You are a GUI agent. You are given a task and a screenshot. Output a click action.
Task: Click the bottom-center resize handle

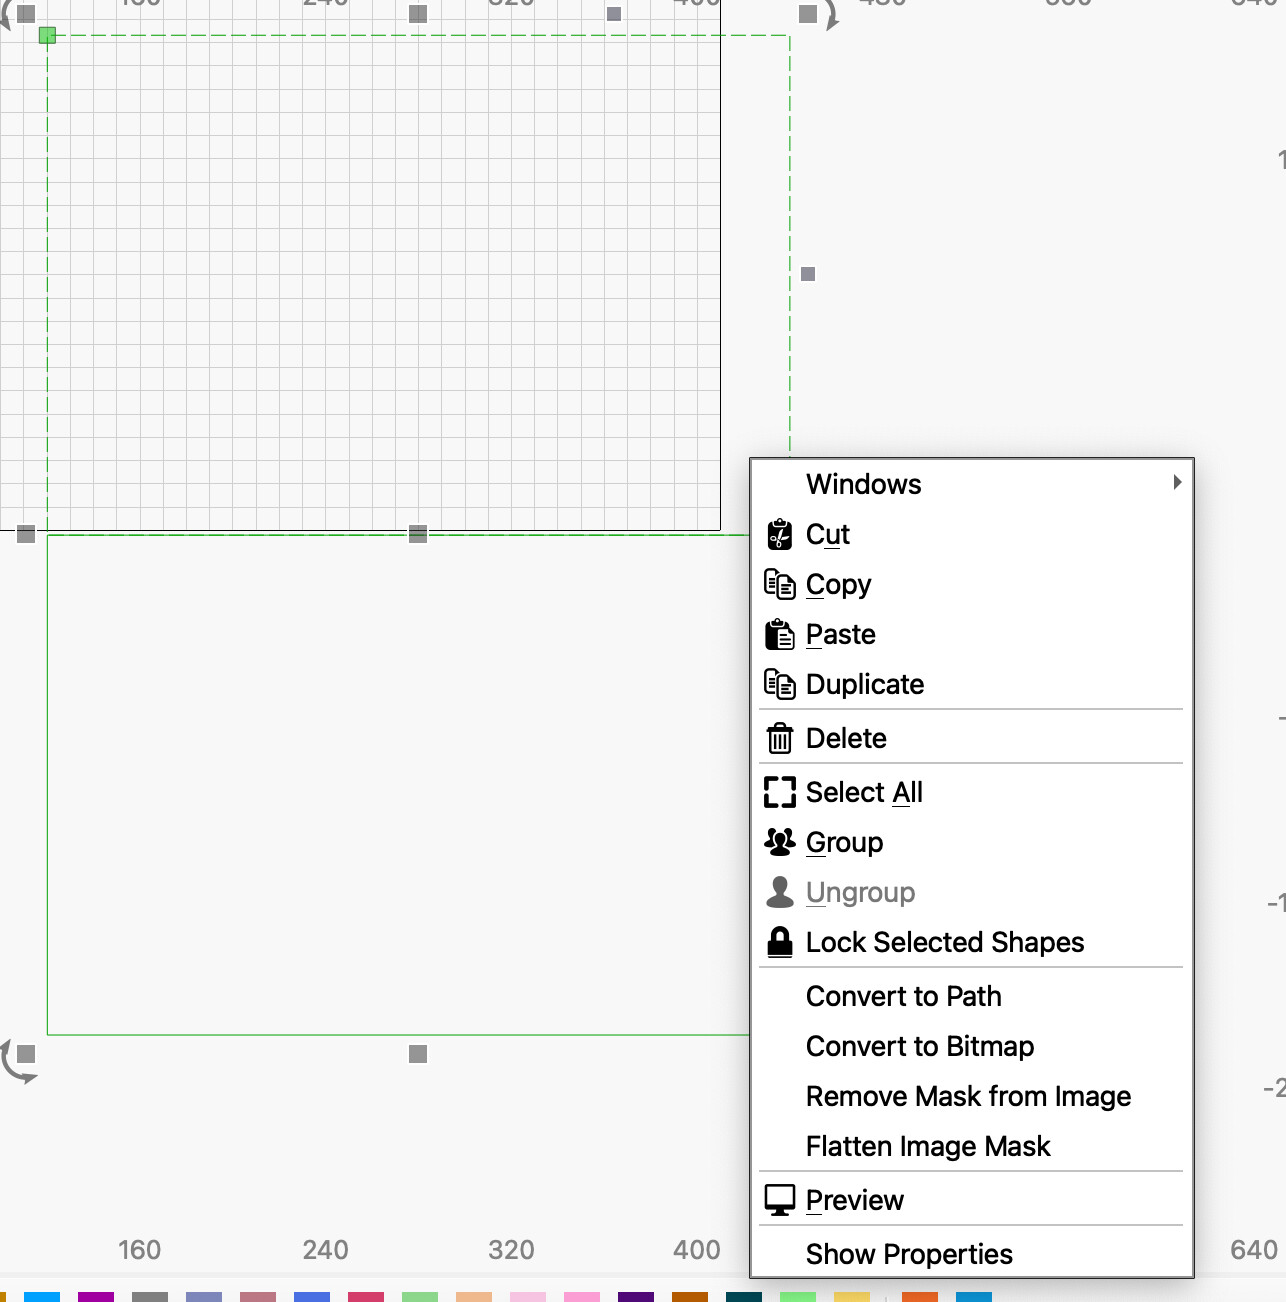point(418,1054)
